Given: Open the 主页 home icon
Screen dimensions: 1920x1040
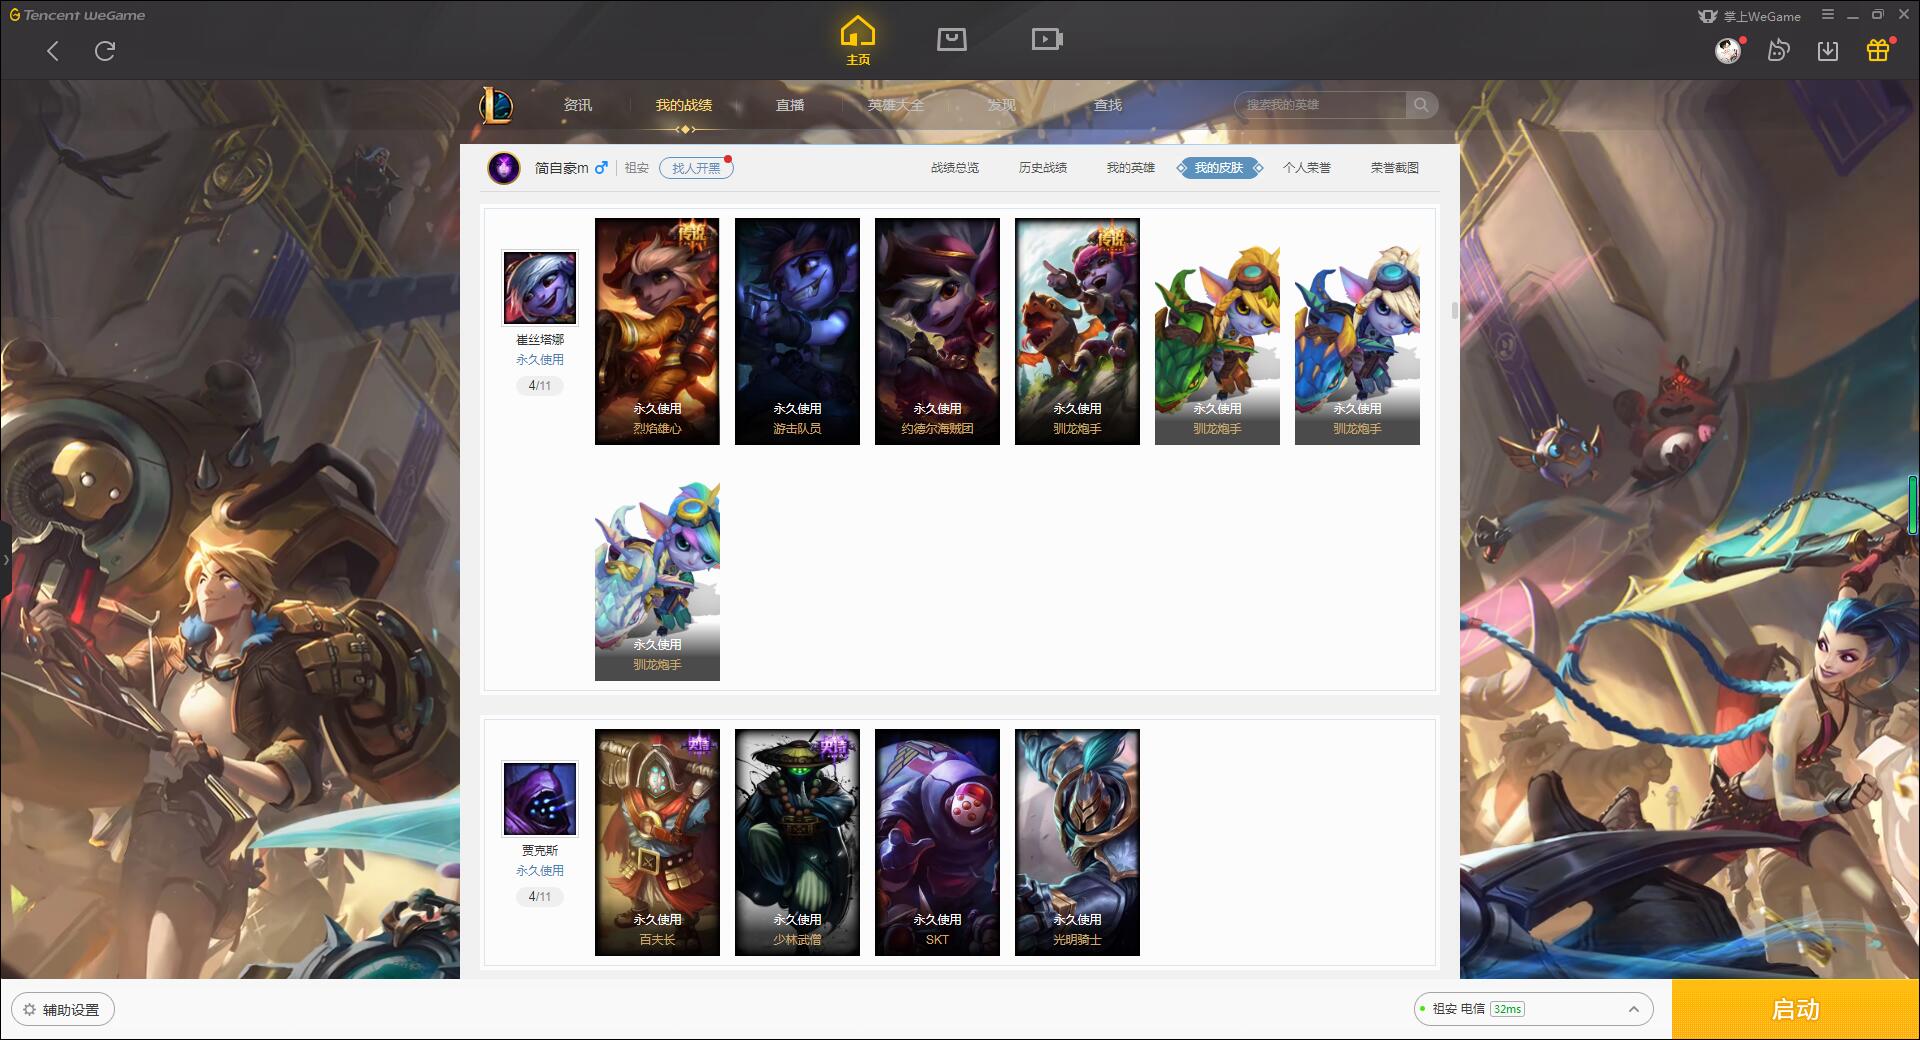Looking at the screenshot, I should pyautogui.click(x=858, y=41).
